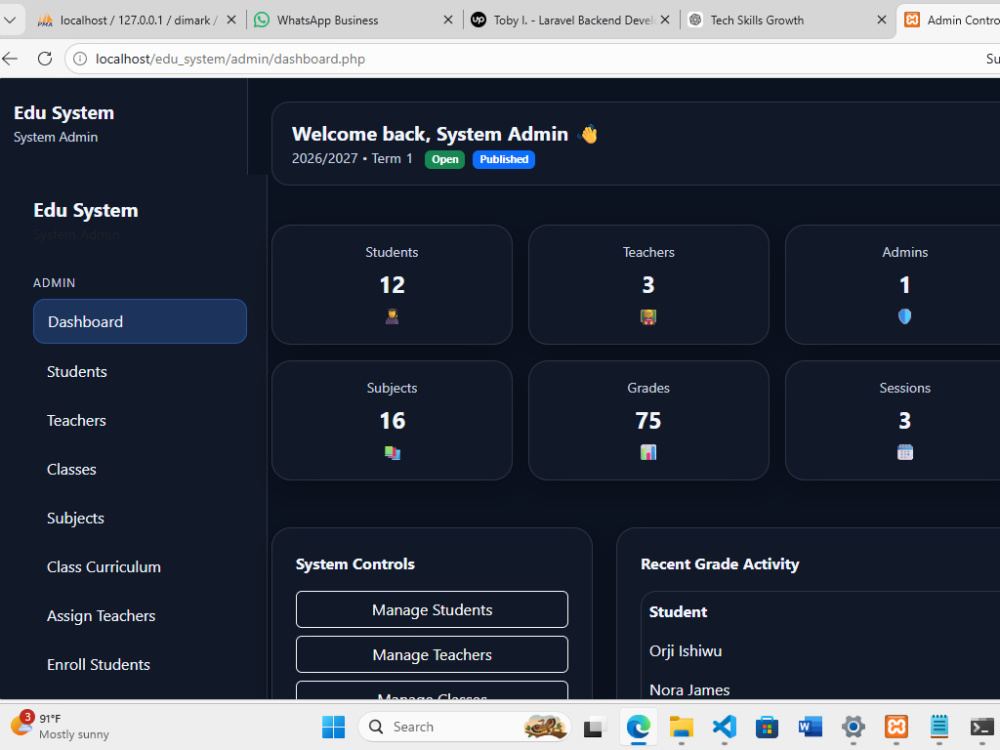Click the Microsoft Edge taskbar icon
This screenshot has height=750, width=1000.
tap(638, 726)
